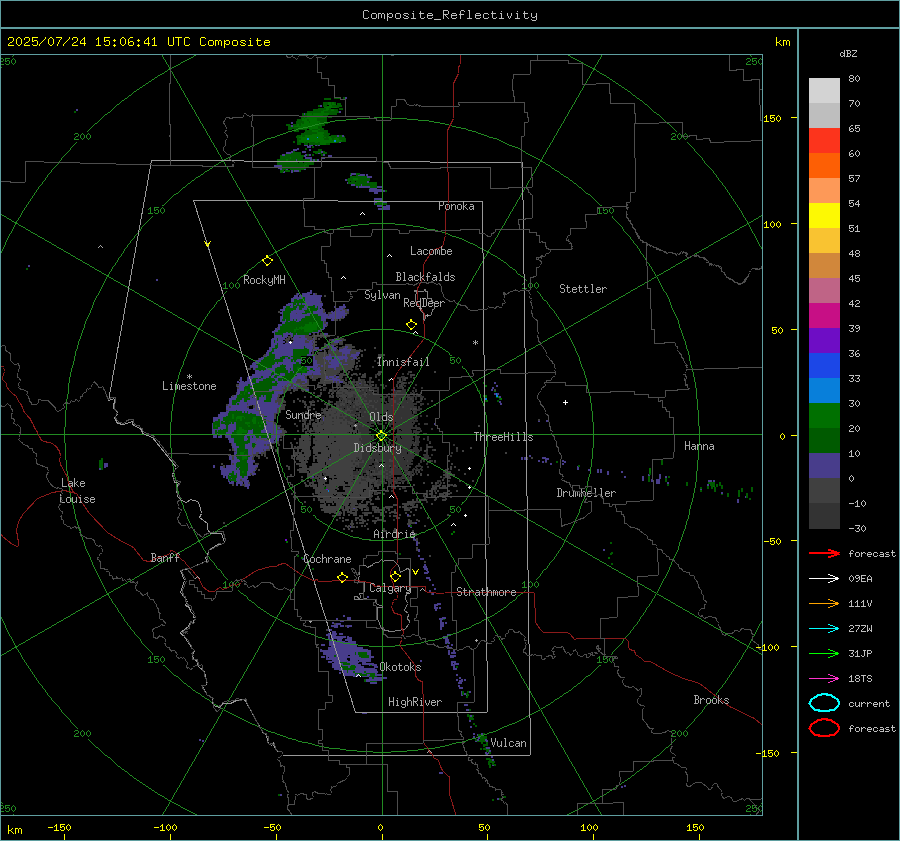Click the Strathmore city label
The height and width of the screenshot is (841, 900).
[x=486, y=592]
